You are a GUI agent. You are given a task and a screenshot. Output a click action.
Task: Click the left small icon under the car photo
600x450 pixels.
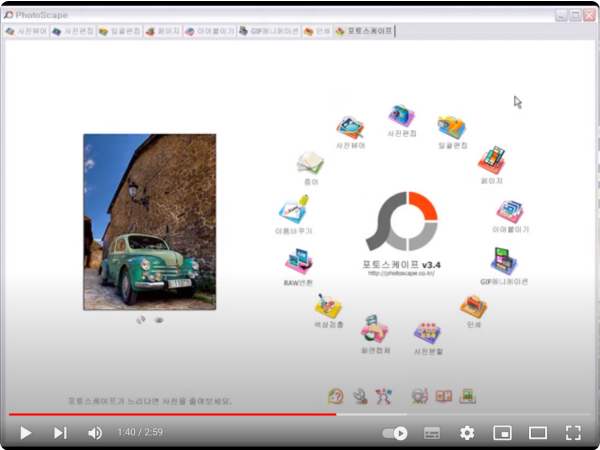tap(141, 320)
